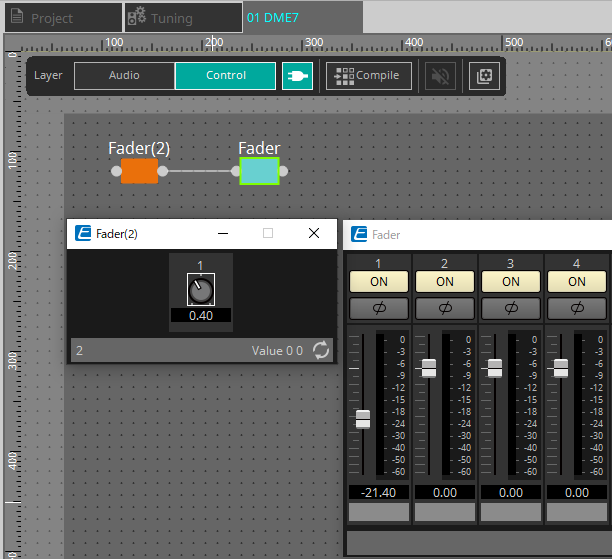Click channel 2 level field showing 0.00

pyautogui.click(x=445, y=492)
